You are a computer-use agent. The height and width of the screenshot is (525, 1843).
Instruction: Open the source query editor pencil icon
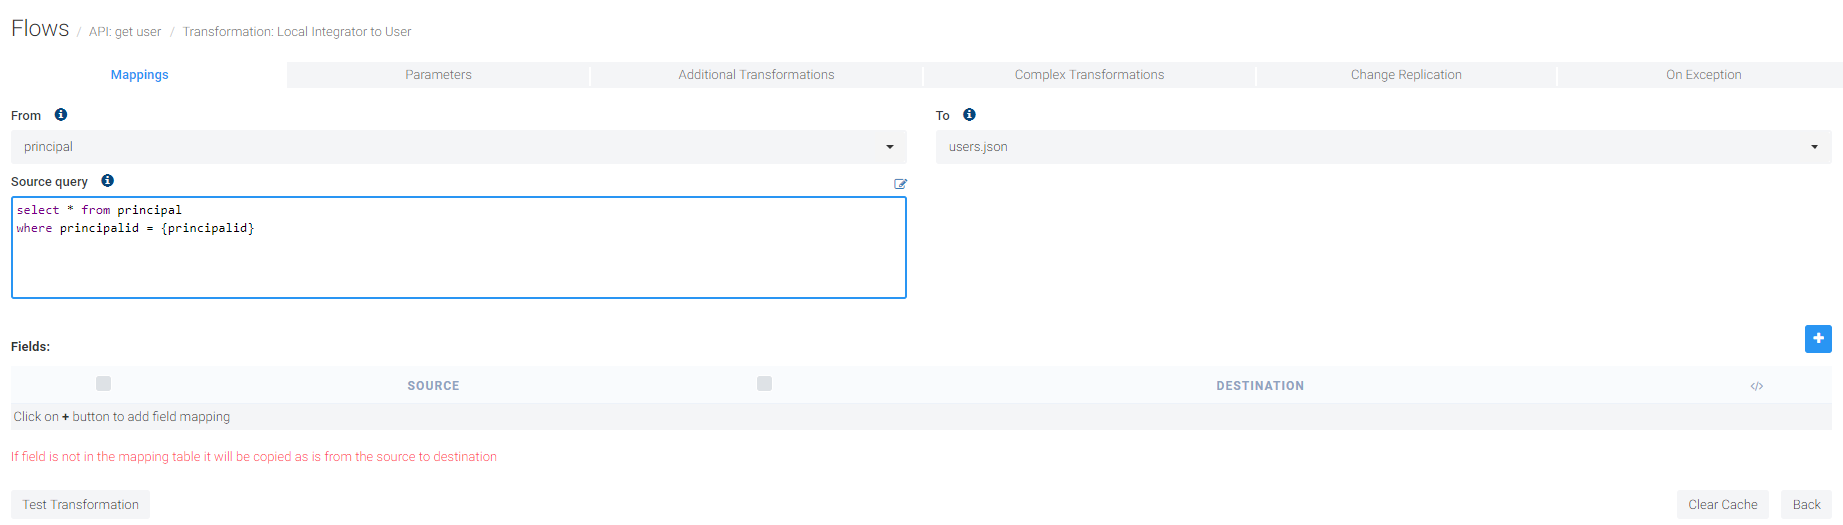pos(900,184)
